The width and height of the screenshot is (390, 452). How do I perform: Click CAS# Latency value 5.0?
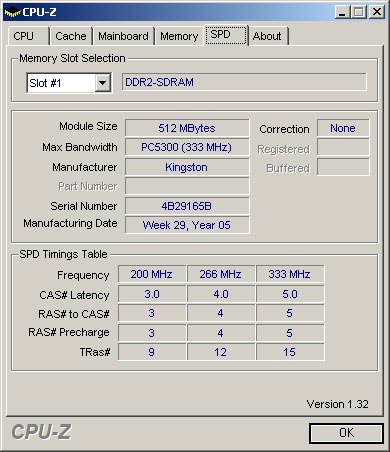point(290,294)
